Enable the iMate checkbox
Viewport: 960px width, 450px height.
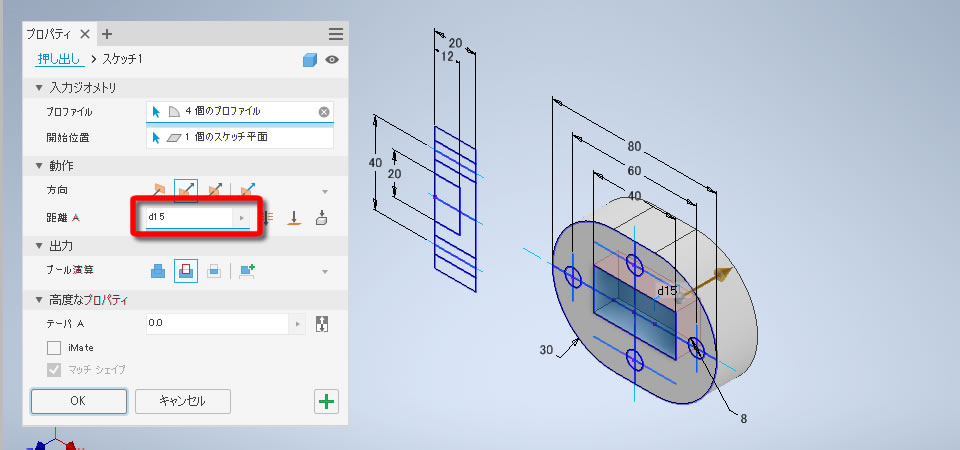click(x=54, y=348)
